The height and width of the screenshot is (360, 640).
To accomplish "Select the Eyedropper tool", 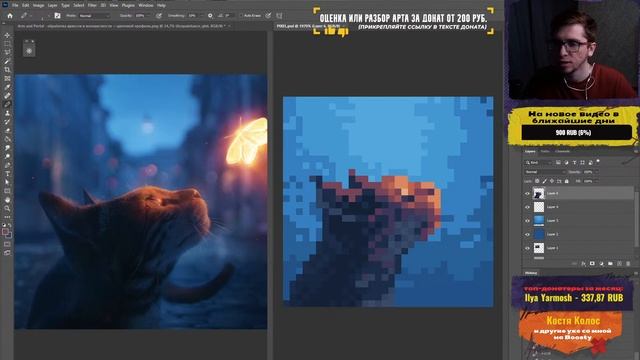I will coord(7,87).
